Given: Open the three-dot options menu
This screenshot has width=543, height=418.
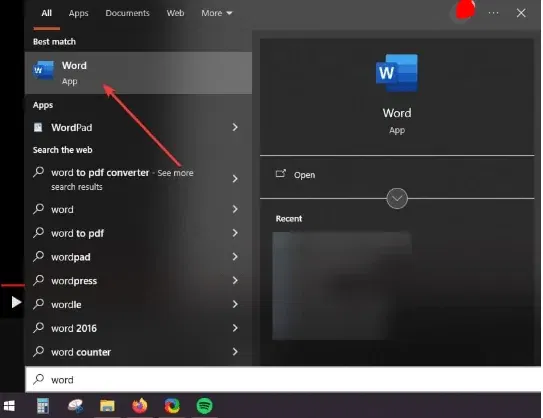Looking at the screenshot, I should tap(493, 13).
